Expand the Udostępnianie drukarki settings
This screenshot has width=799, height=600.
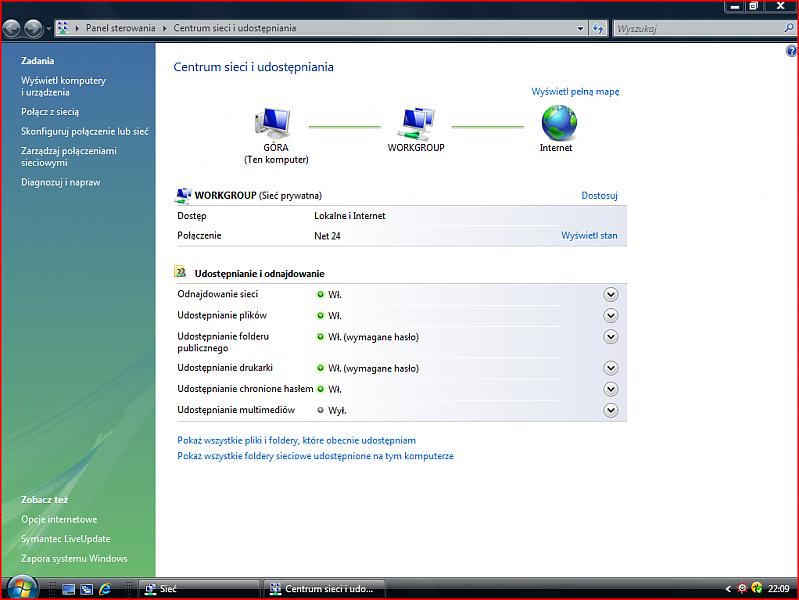point(610,368)
